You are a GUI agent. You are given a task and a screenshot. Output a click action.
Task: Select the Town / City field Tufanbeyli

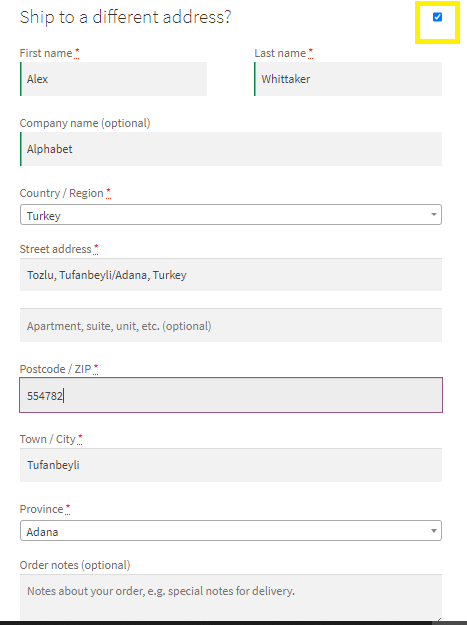coord(231,465)
